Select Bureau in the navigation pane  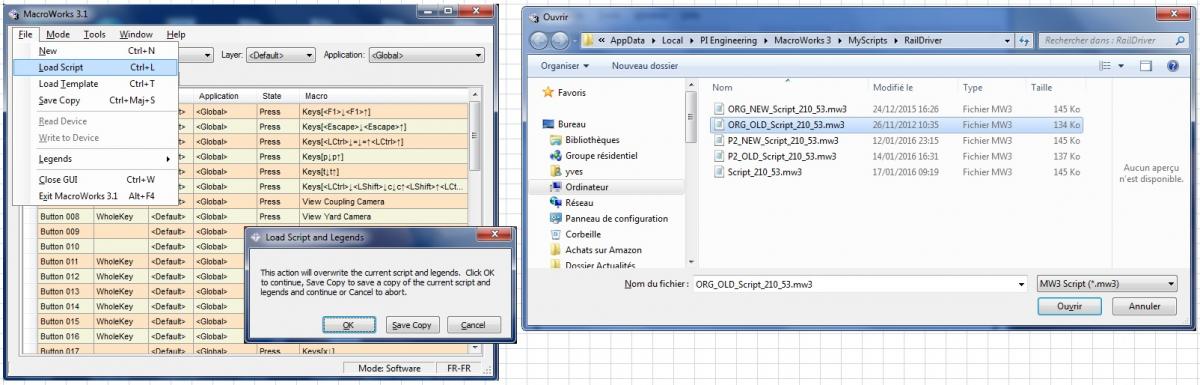563,124
